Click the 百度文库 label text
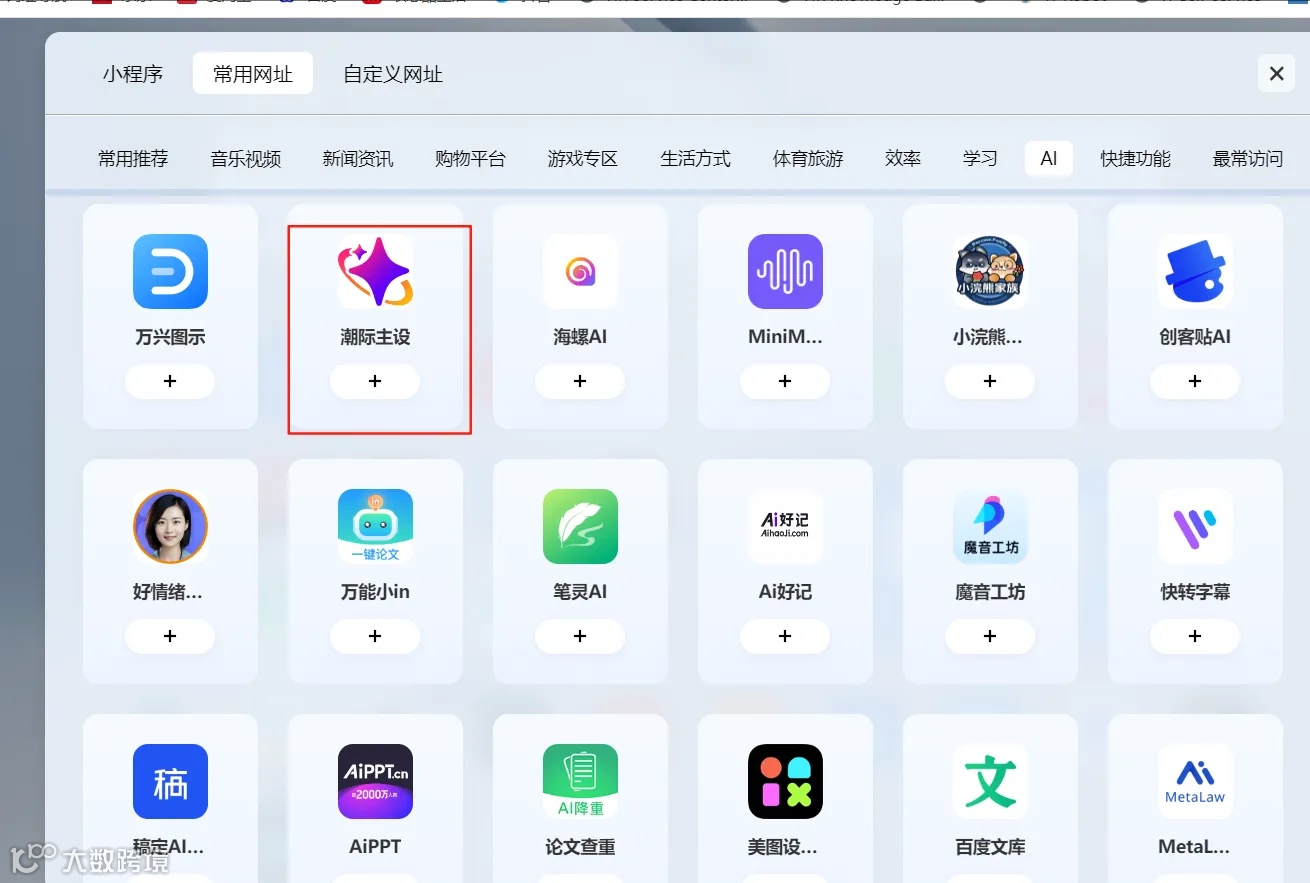The image size is (1310, 883). [x=990, y=847]
